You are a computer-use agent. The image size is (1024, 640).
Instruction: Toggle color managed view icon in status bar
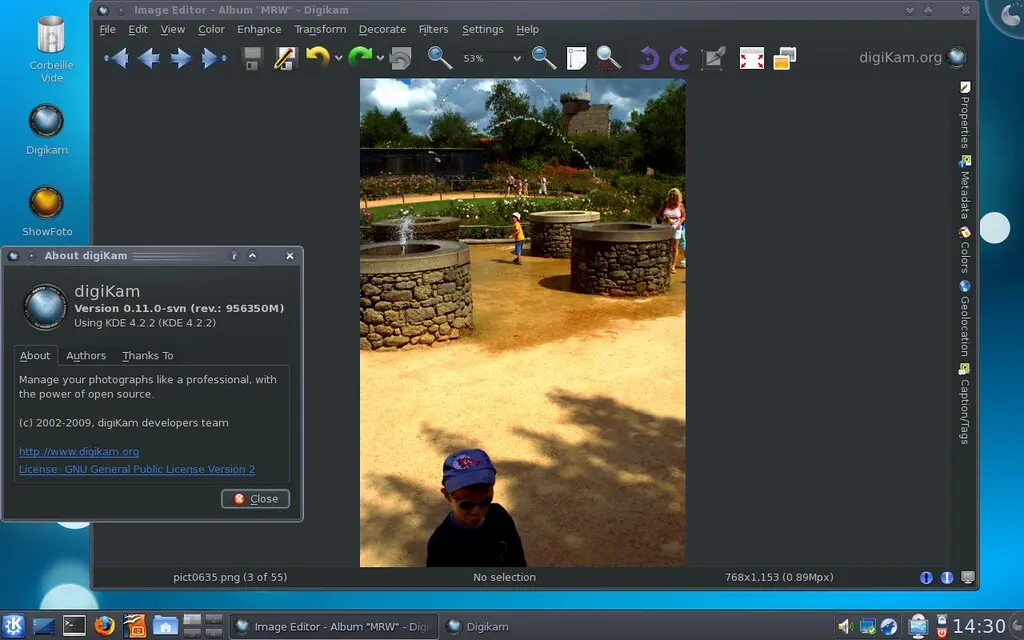(967, 577)
